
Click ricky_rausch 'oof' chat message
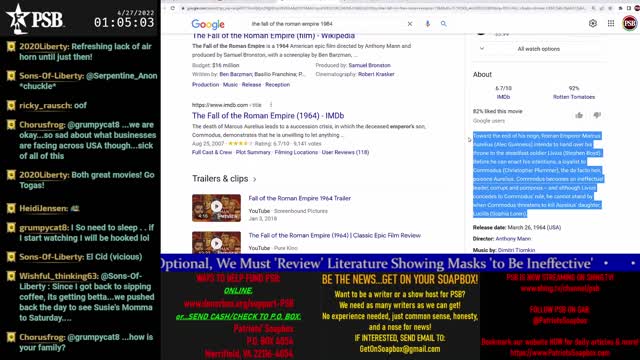coord(53,106)
